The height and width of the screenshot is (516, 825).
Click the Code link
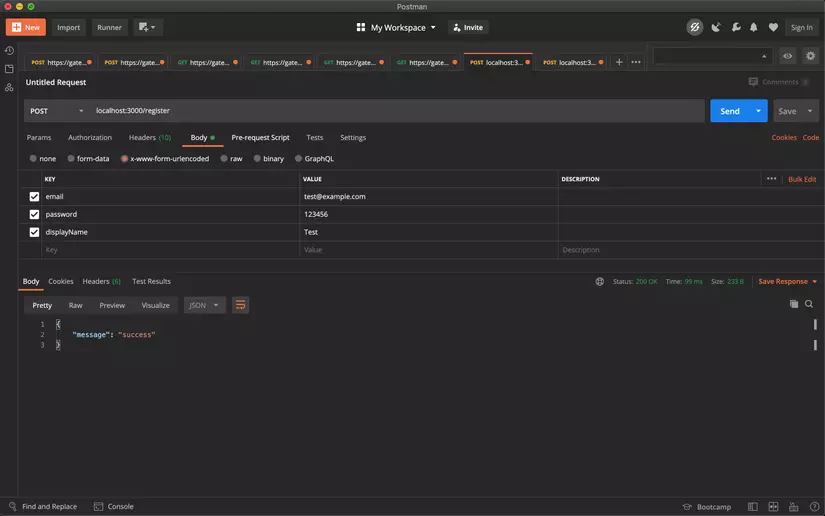click(x=810, y=137)
